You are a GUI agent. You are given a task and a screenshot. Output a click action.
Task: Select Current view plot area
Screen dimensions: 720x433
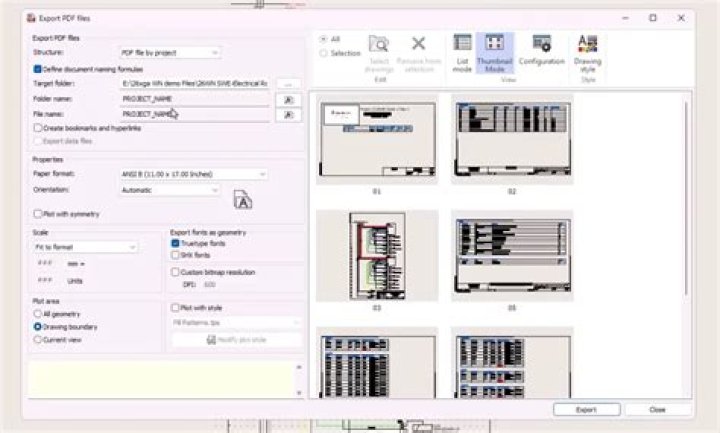click(x=38, y=340)
